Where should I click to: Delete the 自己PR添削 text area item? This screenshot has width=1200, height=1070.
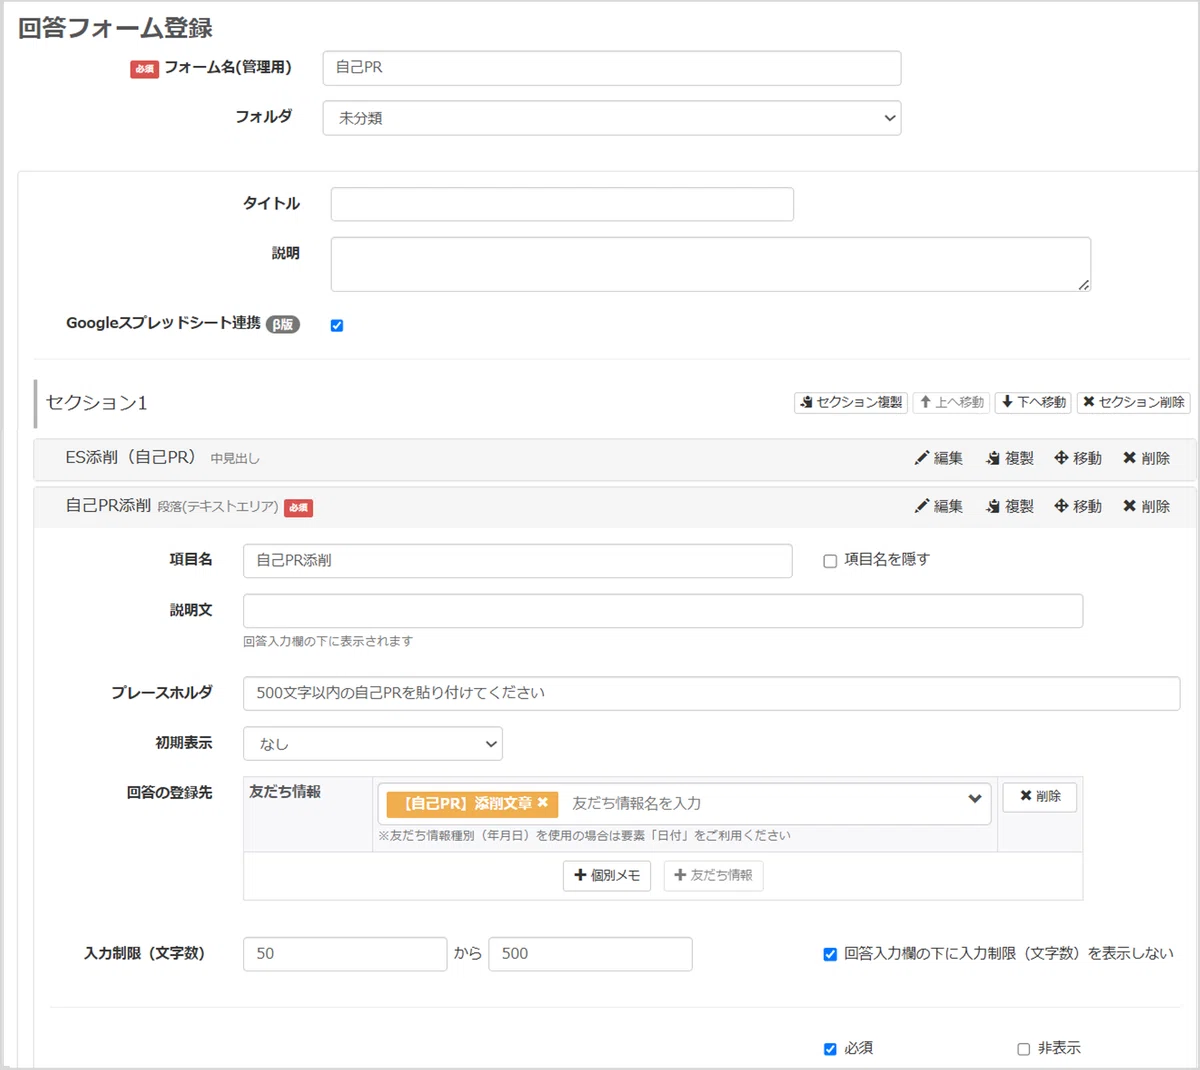[x=1146, y=507]
